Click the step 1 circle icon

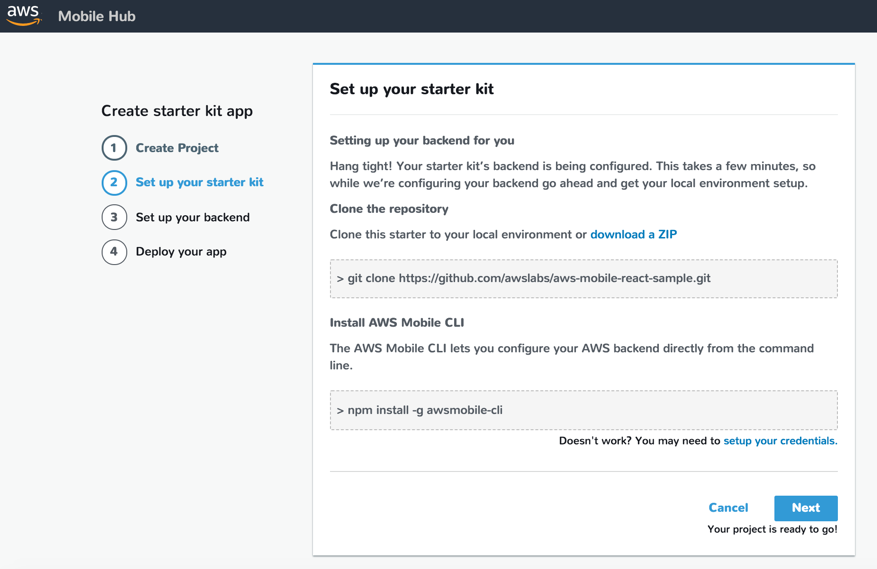[x=114, y=148]
